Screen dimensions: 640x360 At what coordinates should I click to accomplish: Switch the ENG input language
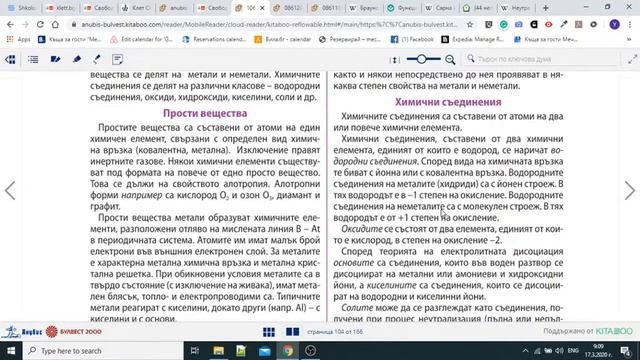[573, 351]
